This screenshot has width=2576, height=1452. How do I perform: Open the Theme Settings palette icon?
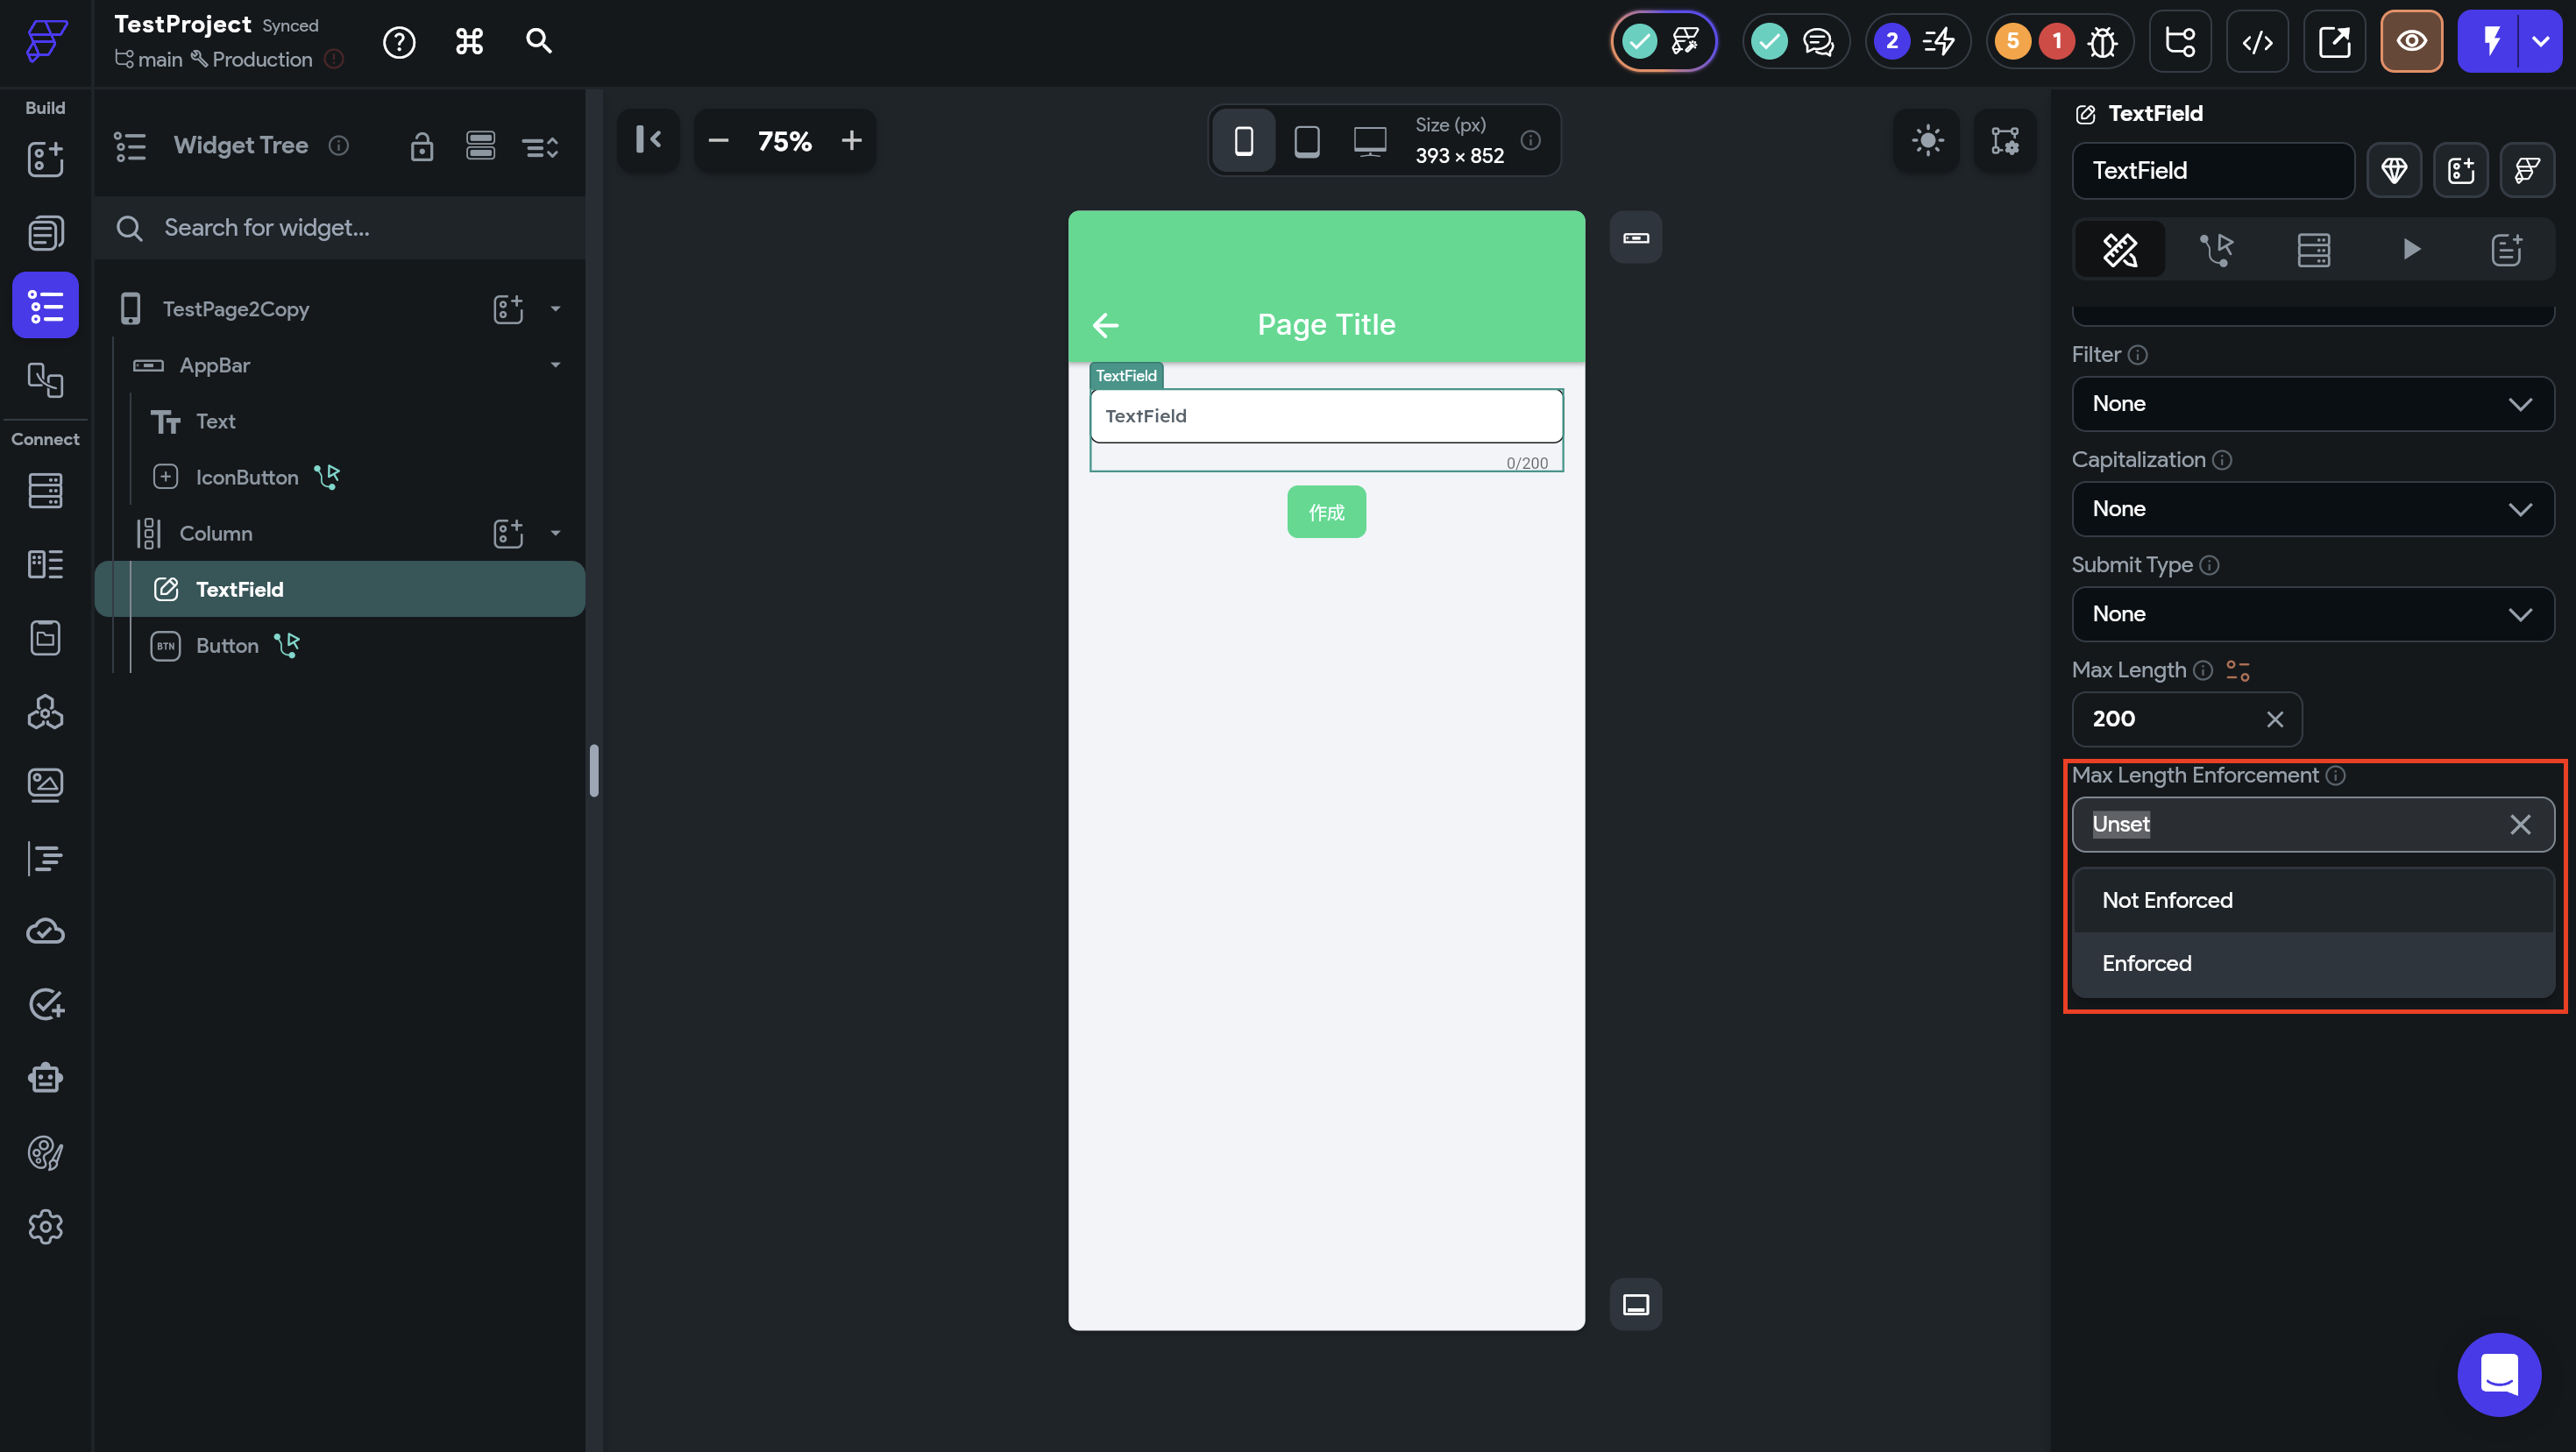[x=45, y=1153]
